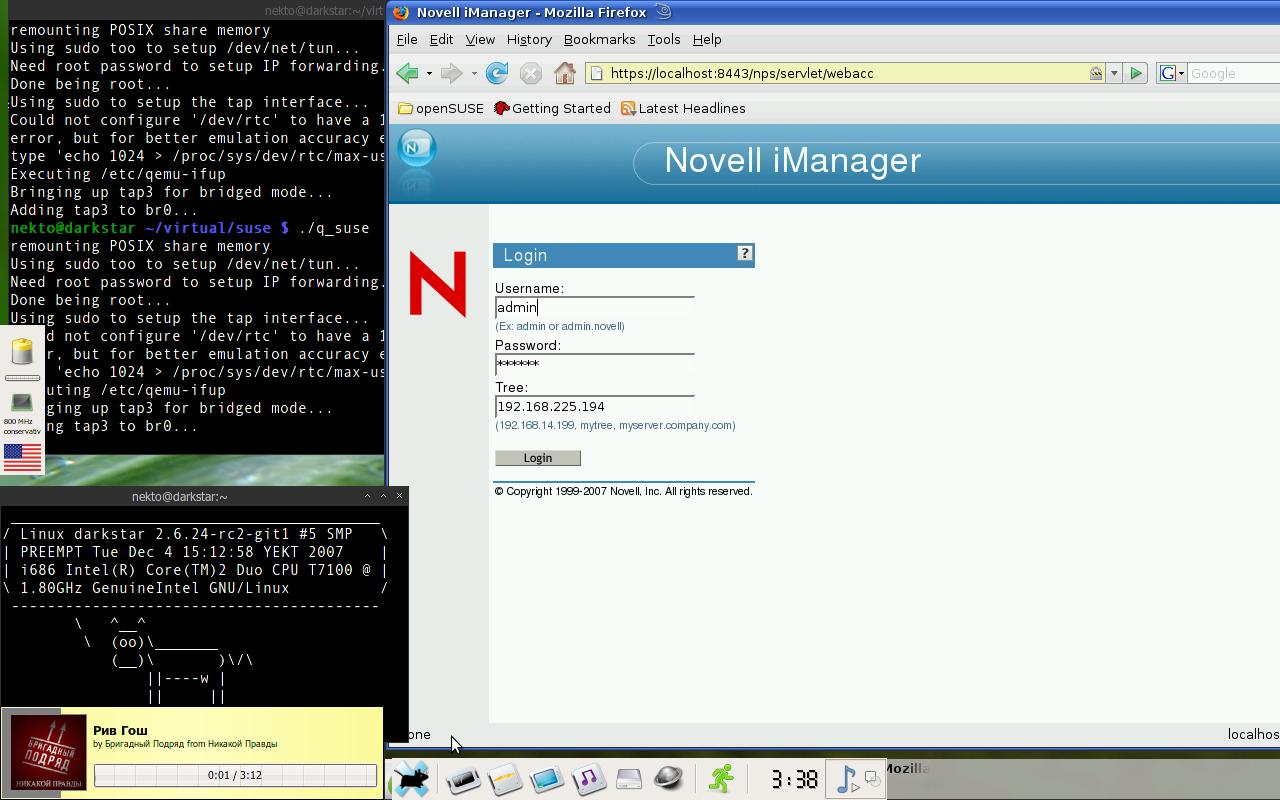Open the Latest Headlines feed bookmark
This screenshot has height=800, width=1280.
[683, 108]
